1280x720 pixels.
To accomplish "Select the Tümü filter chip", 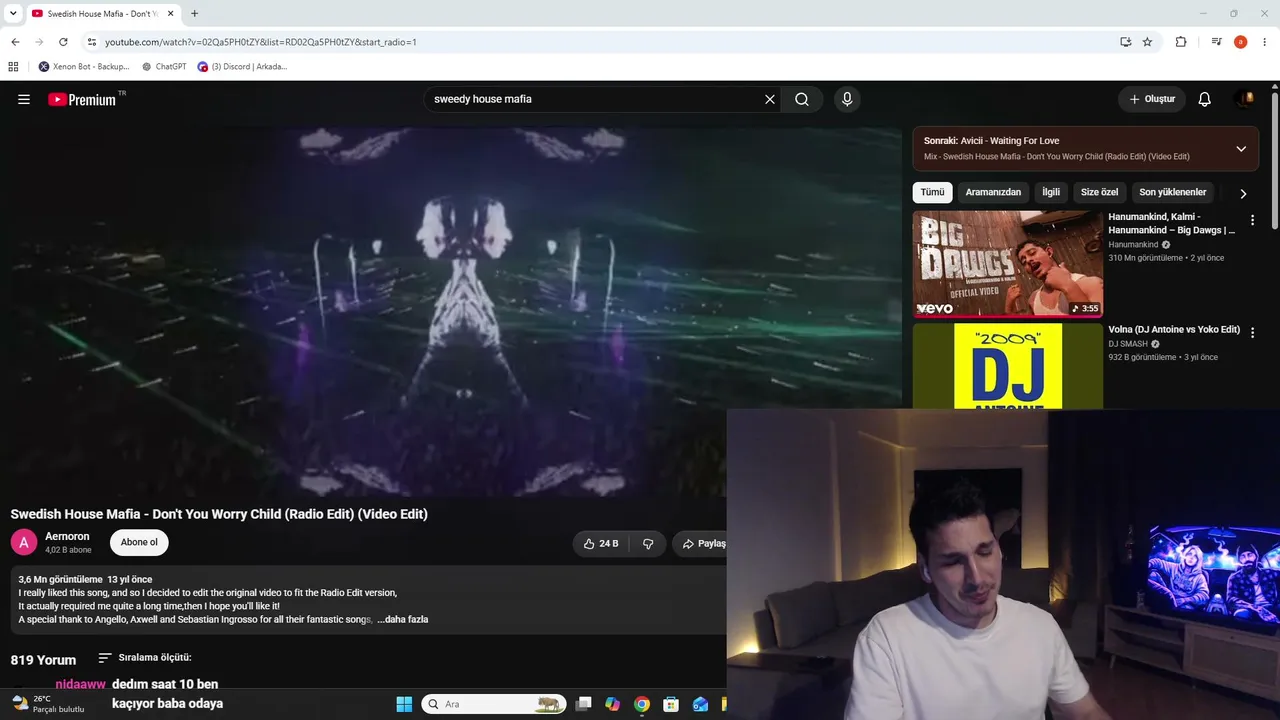I will pos(932,192).
